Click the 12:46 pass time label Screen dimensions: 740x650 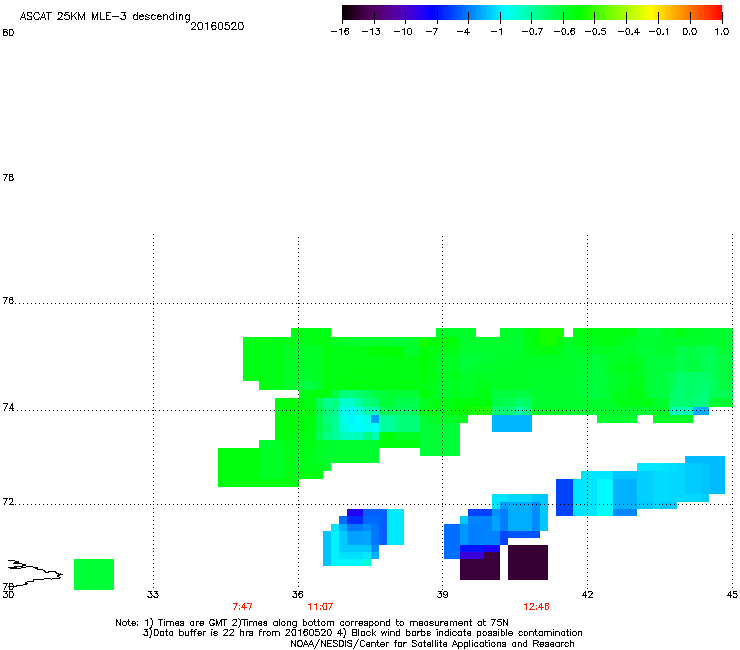[536, 607]
